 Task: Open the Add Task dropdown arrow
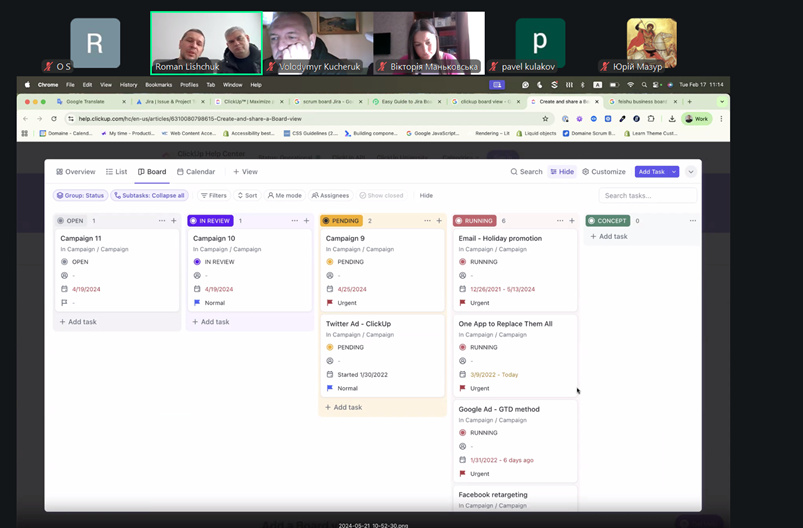[674, 172]
